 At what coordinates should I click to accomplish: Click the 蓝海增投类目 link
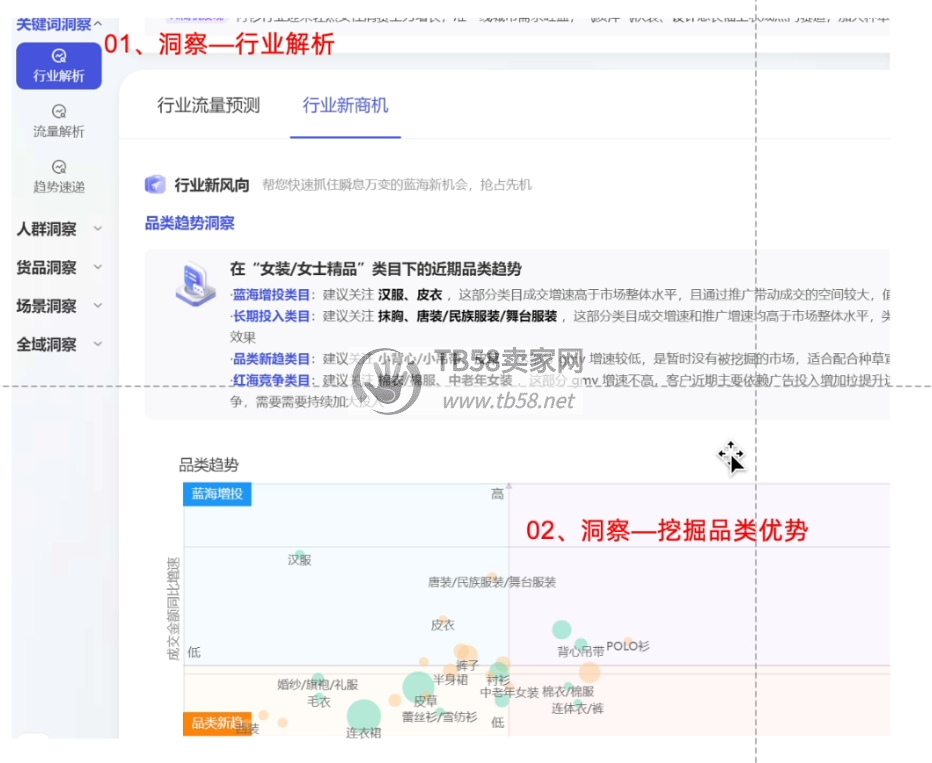click(271, 295)
